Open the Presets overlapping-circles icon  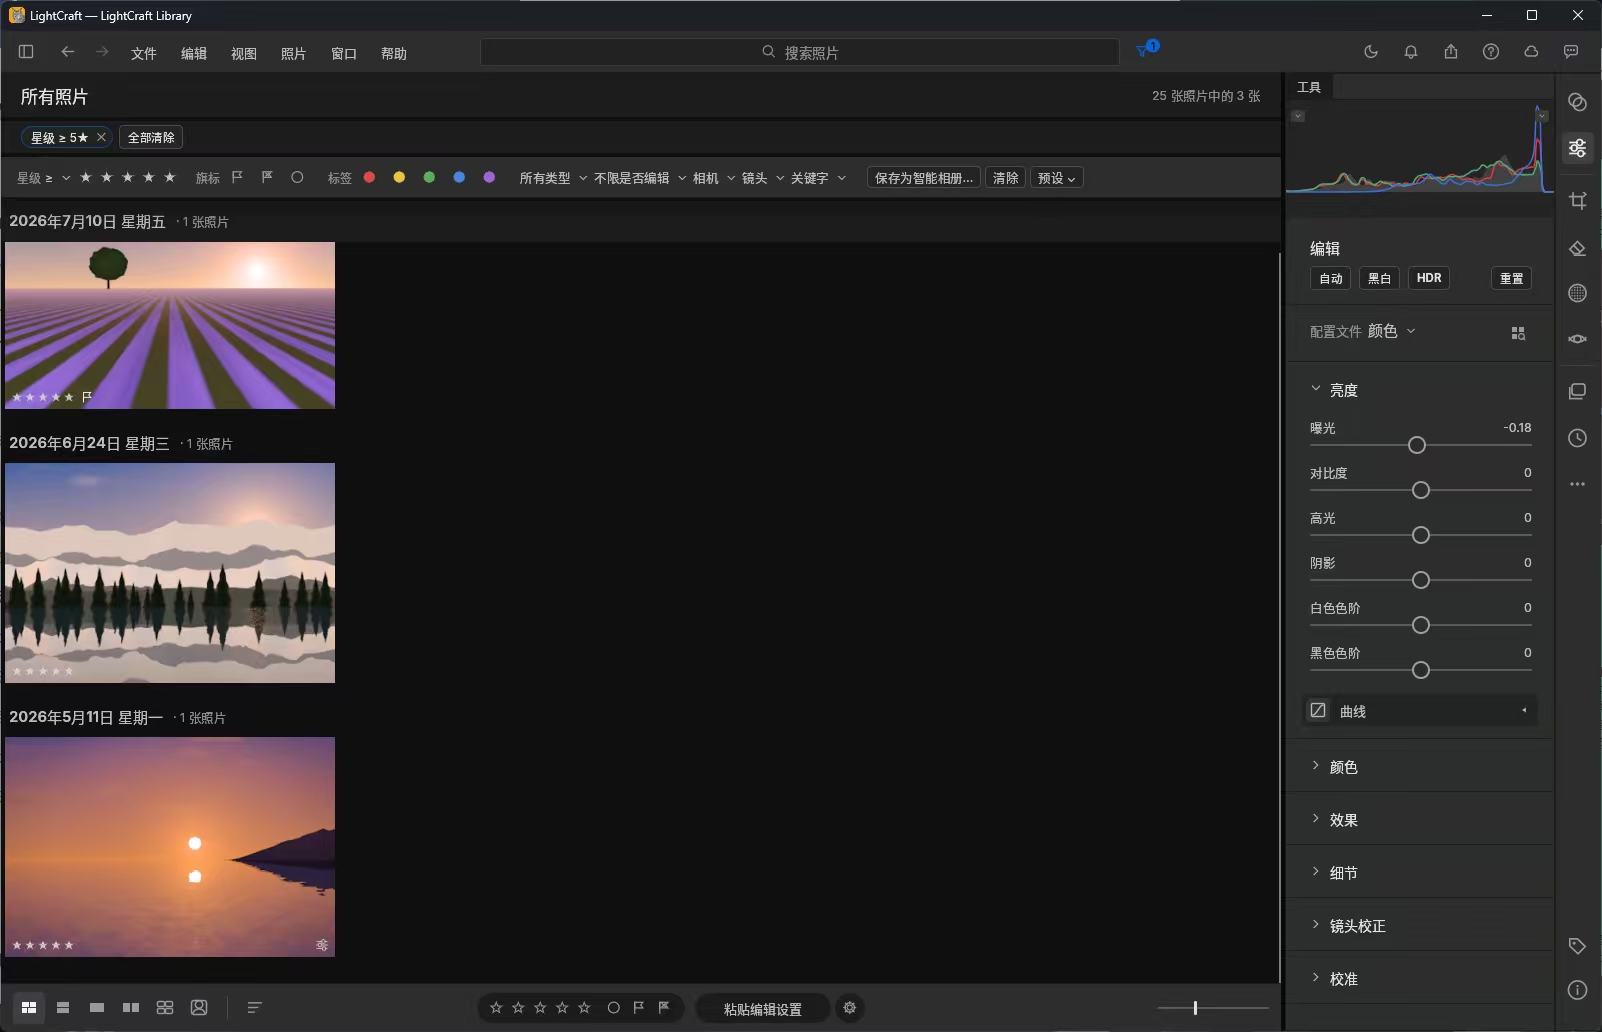click(x=1578, y=102)
